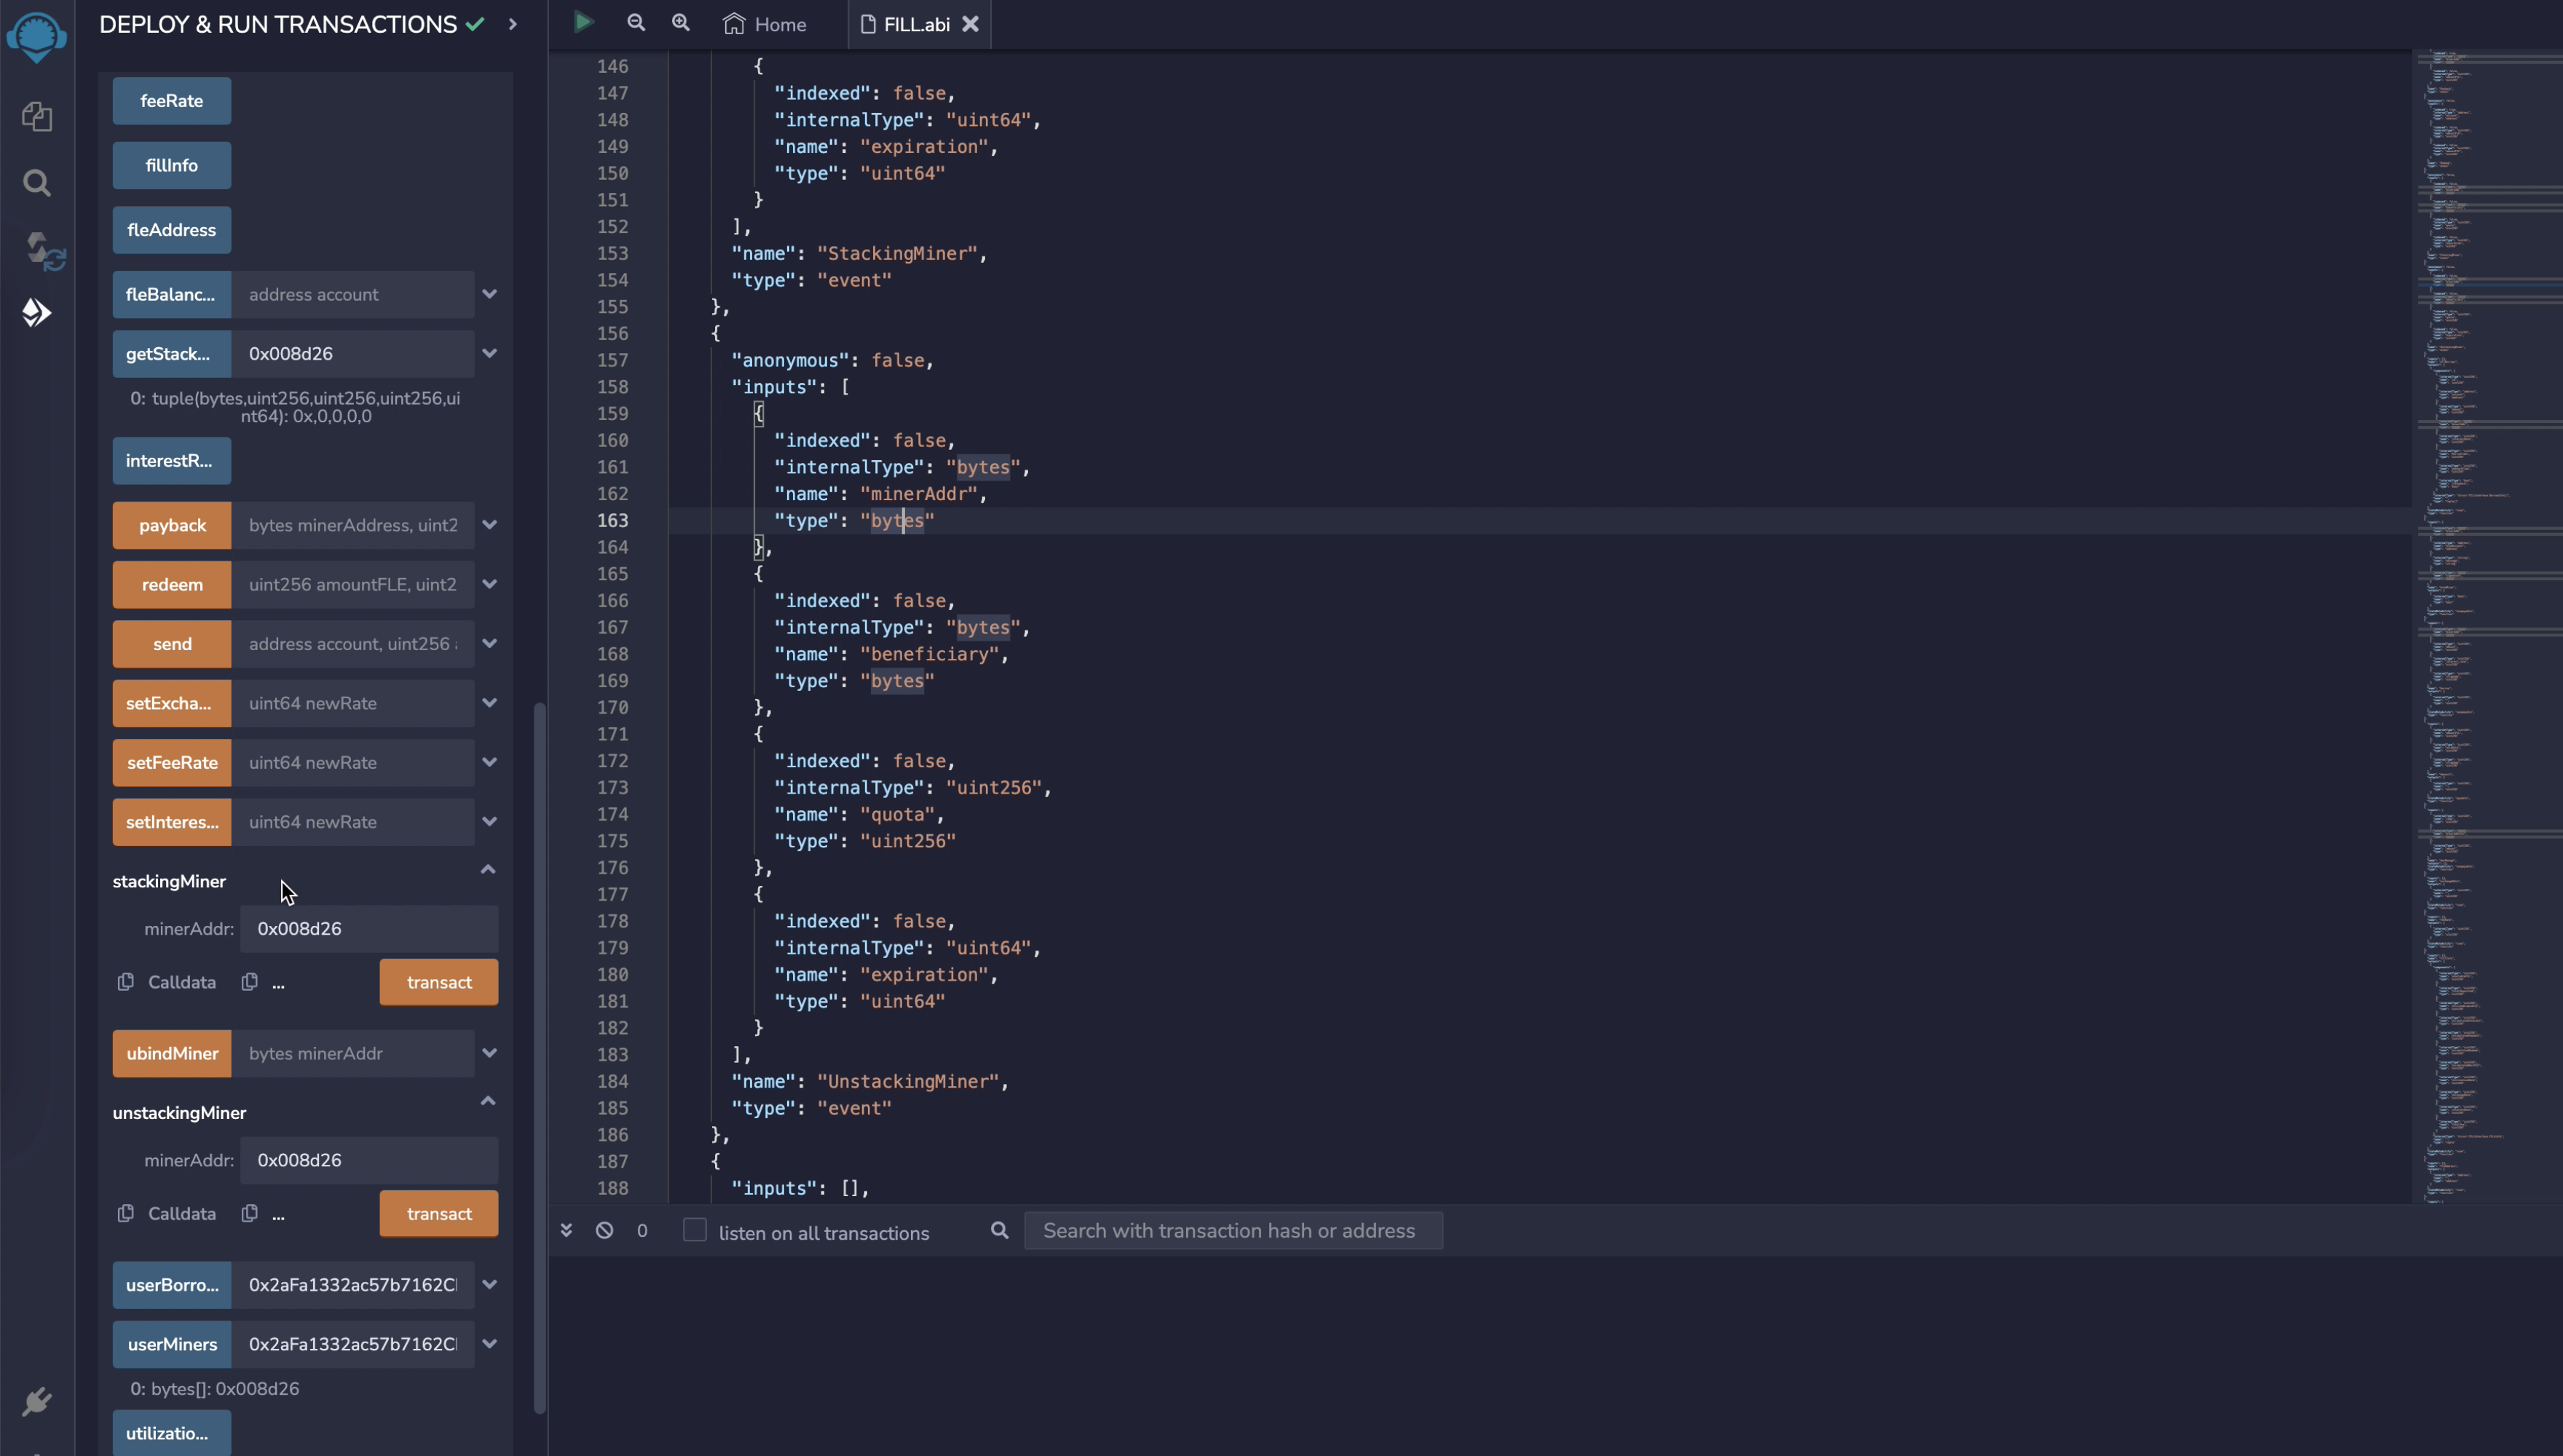Screen dimensions: 2563x1456
Task: Call the userMiners function
Action: pyautogui.click(x=172, y=1344)
